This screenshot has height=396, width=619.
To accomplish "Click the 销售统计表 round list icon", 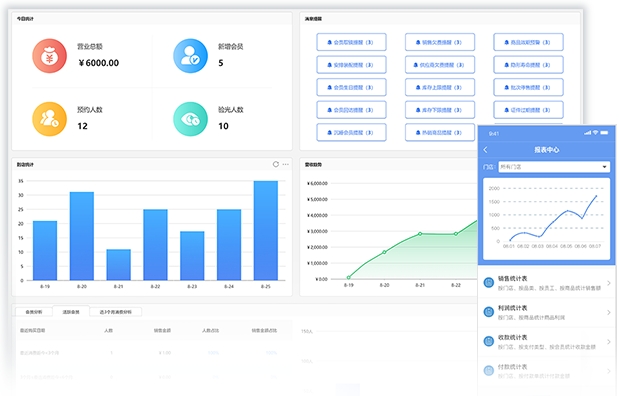I will [489, 283].
